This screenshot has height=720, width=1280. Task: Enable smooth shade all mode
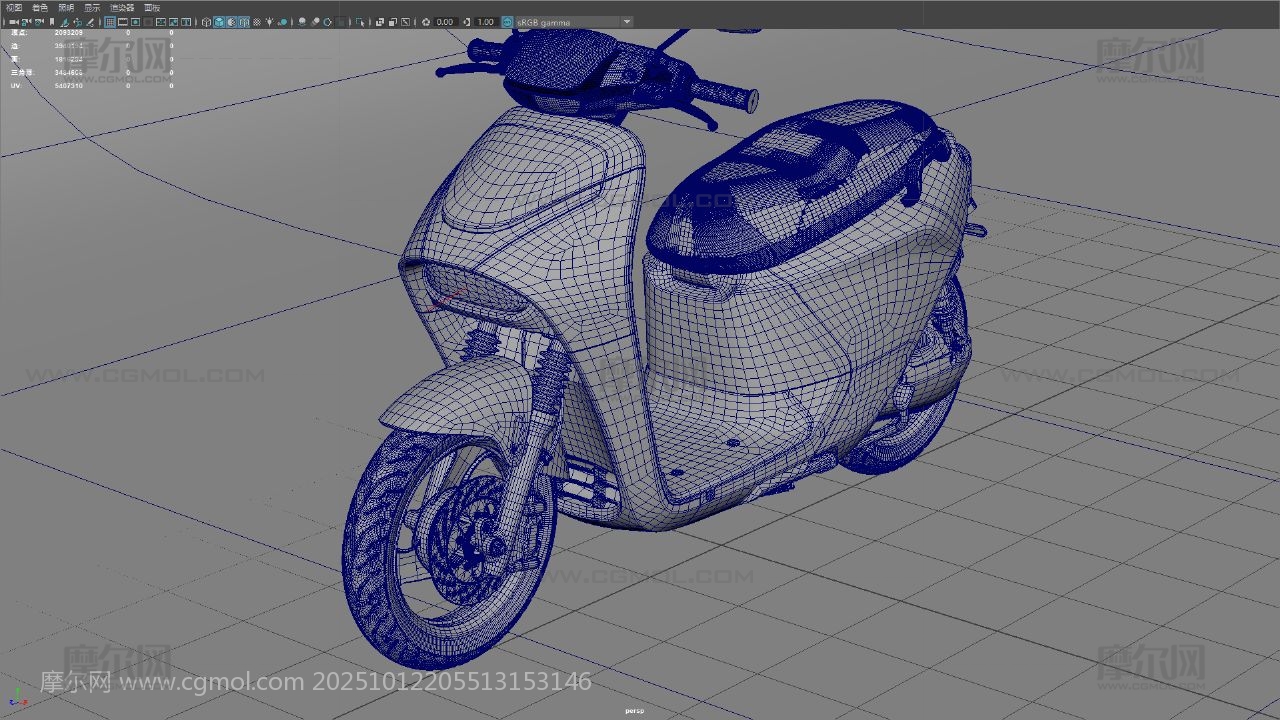219,21
